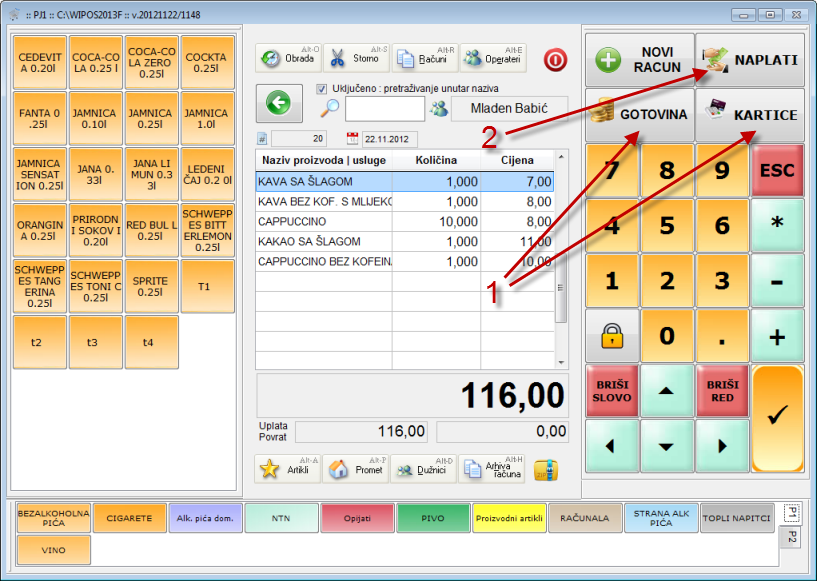This screenshot has height=581, width=817.
Task: Toggle the 'Uključeno: pretraživanje unutar naziva' checkbox
Action: [322, 88]
